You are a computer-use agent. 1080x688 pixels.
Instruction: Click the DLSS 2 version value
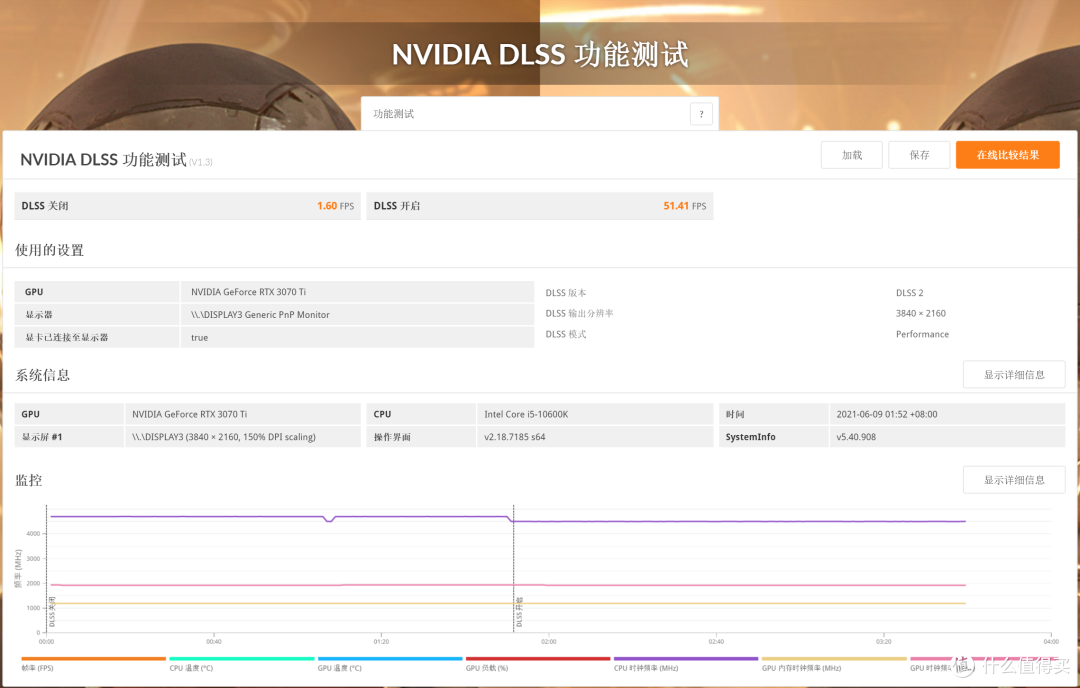910,293
